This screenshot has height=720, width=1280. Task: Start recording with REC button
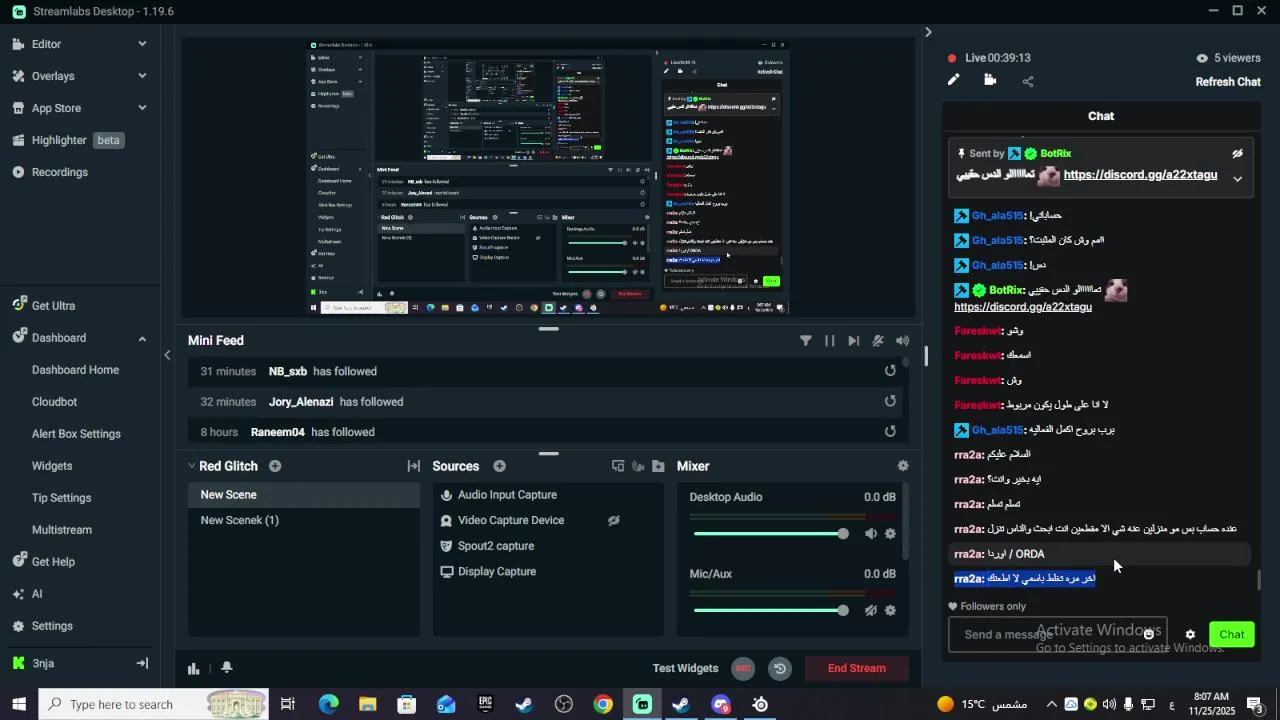click(742, 668)
